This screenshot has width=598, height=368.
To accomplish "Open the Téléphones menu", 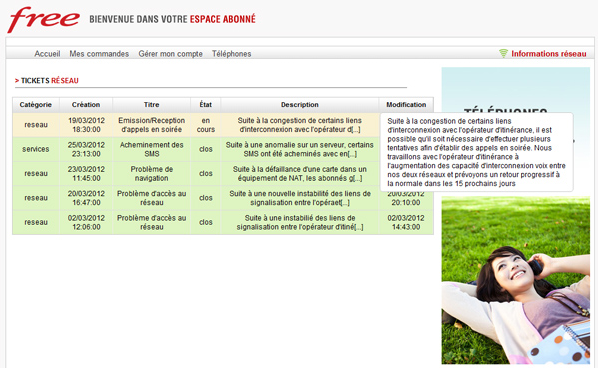I will pos(231,54).
